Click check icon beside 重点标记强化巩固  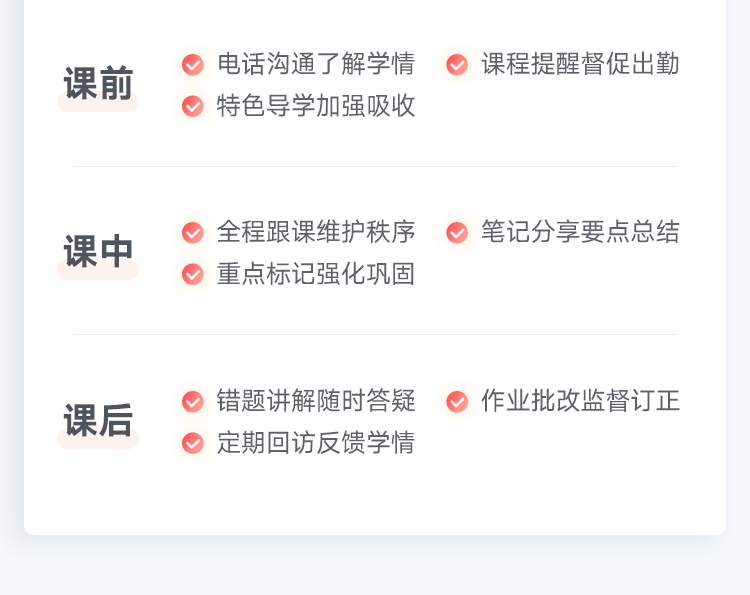(x=193, y=274)
